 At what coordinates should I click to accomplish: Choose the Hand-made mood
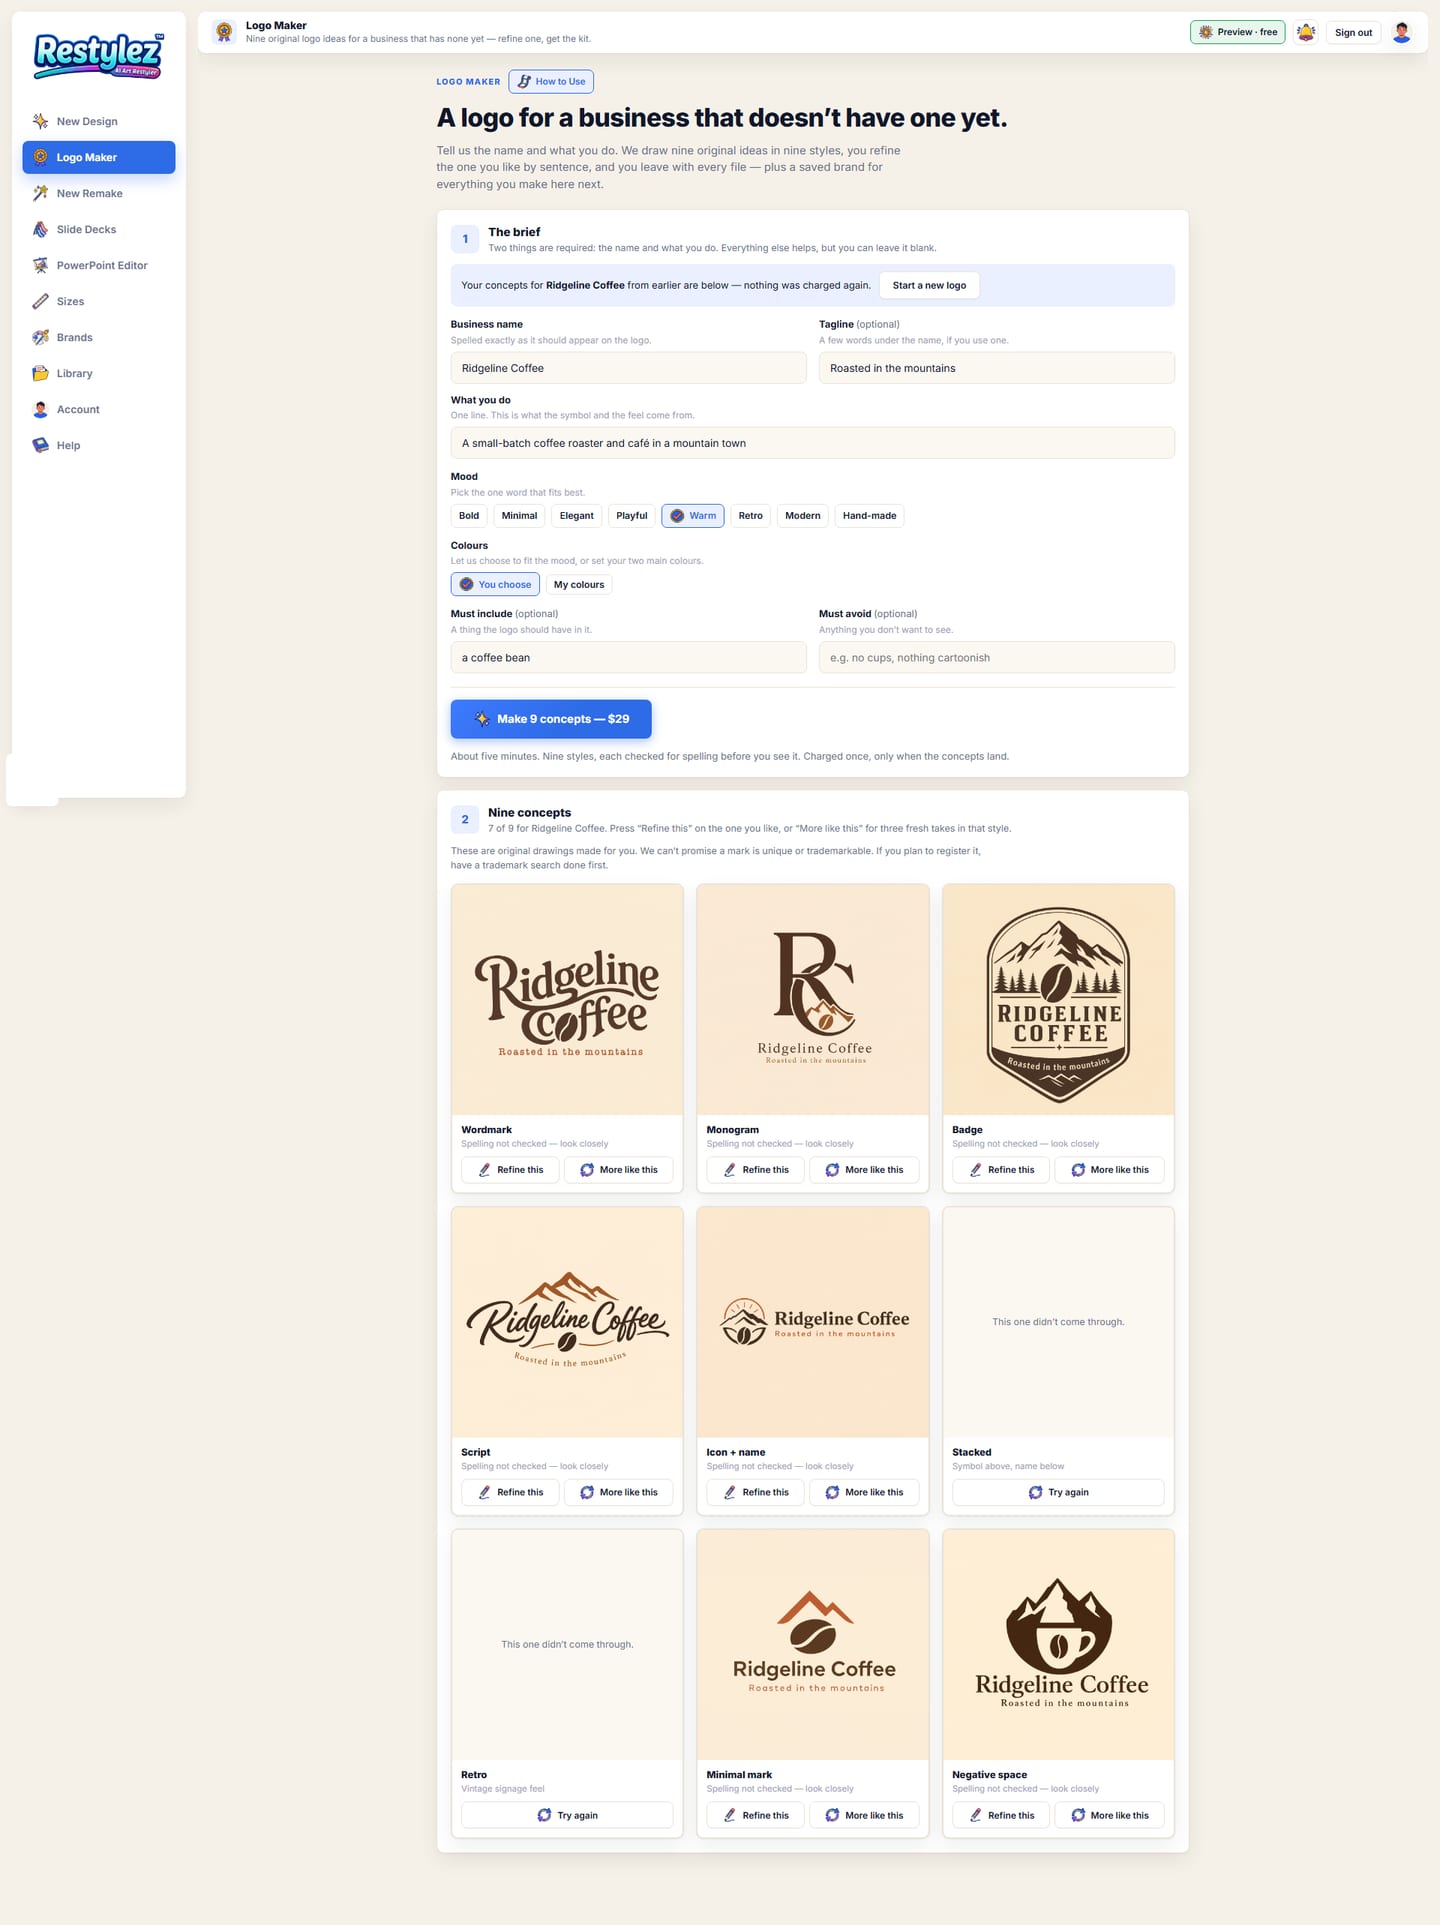(869, 516)
